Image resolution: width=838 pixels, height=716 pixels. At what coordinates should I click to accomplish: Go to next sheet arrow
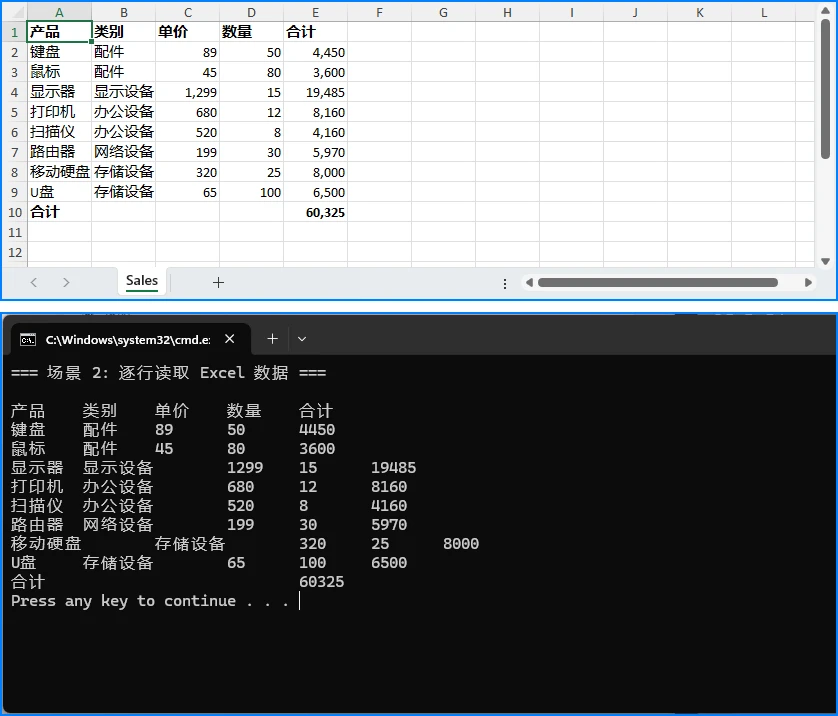(66, 283)
